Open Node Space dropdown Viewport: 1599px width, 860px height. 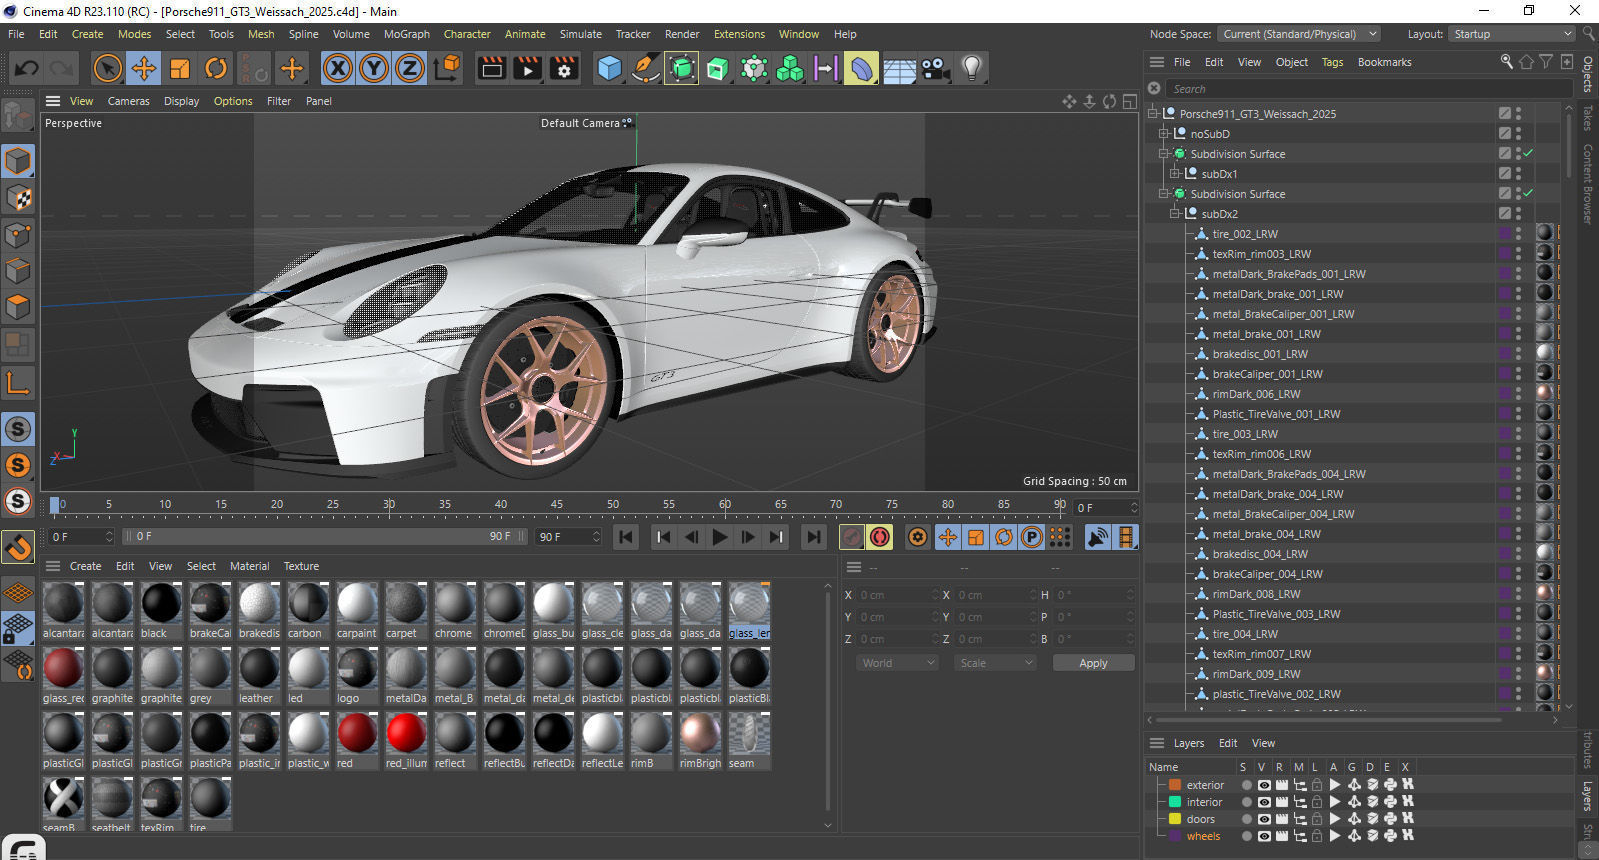click(1299, 34)
